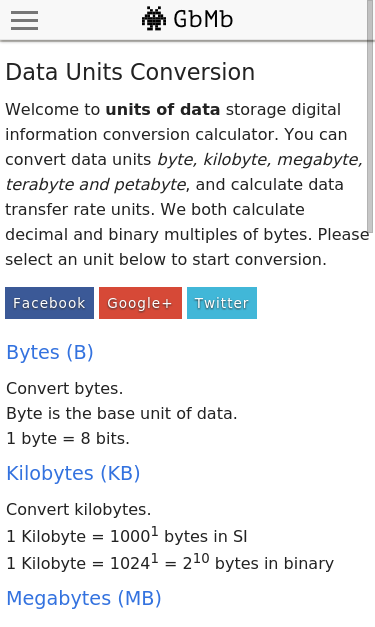Image resolution: width=375 pixels, height=627 pixels.
Task: Open the hamburger navigation menu
Action: pyautogui.click(x=24, y=20)
